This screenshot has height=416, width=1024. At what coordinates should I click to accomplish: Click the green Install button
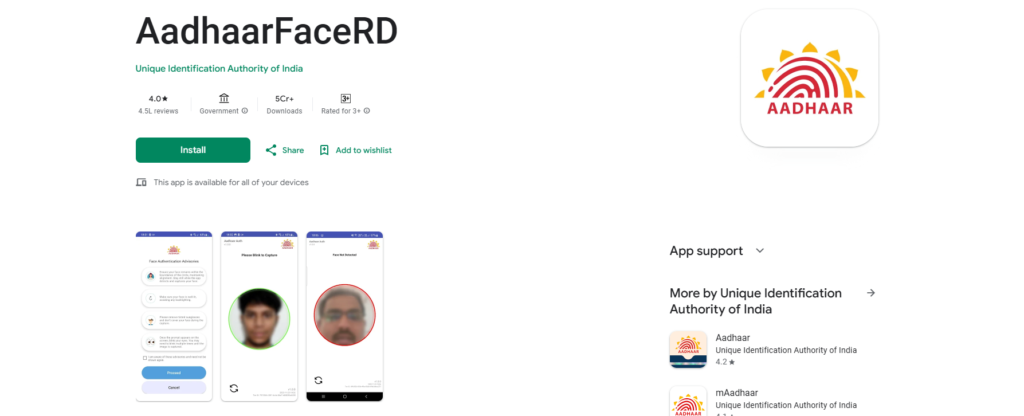pyautogui.click(x=193, y=150)
